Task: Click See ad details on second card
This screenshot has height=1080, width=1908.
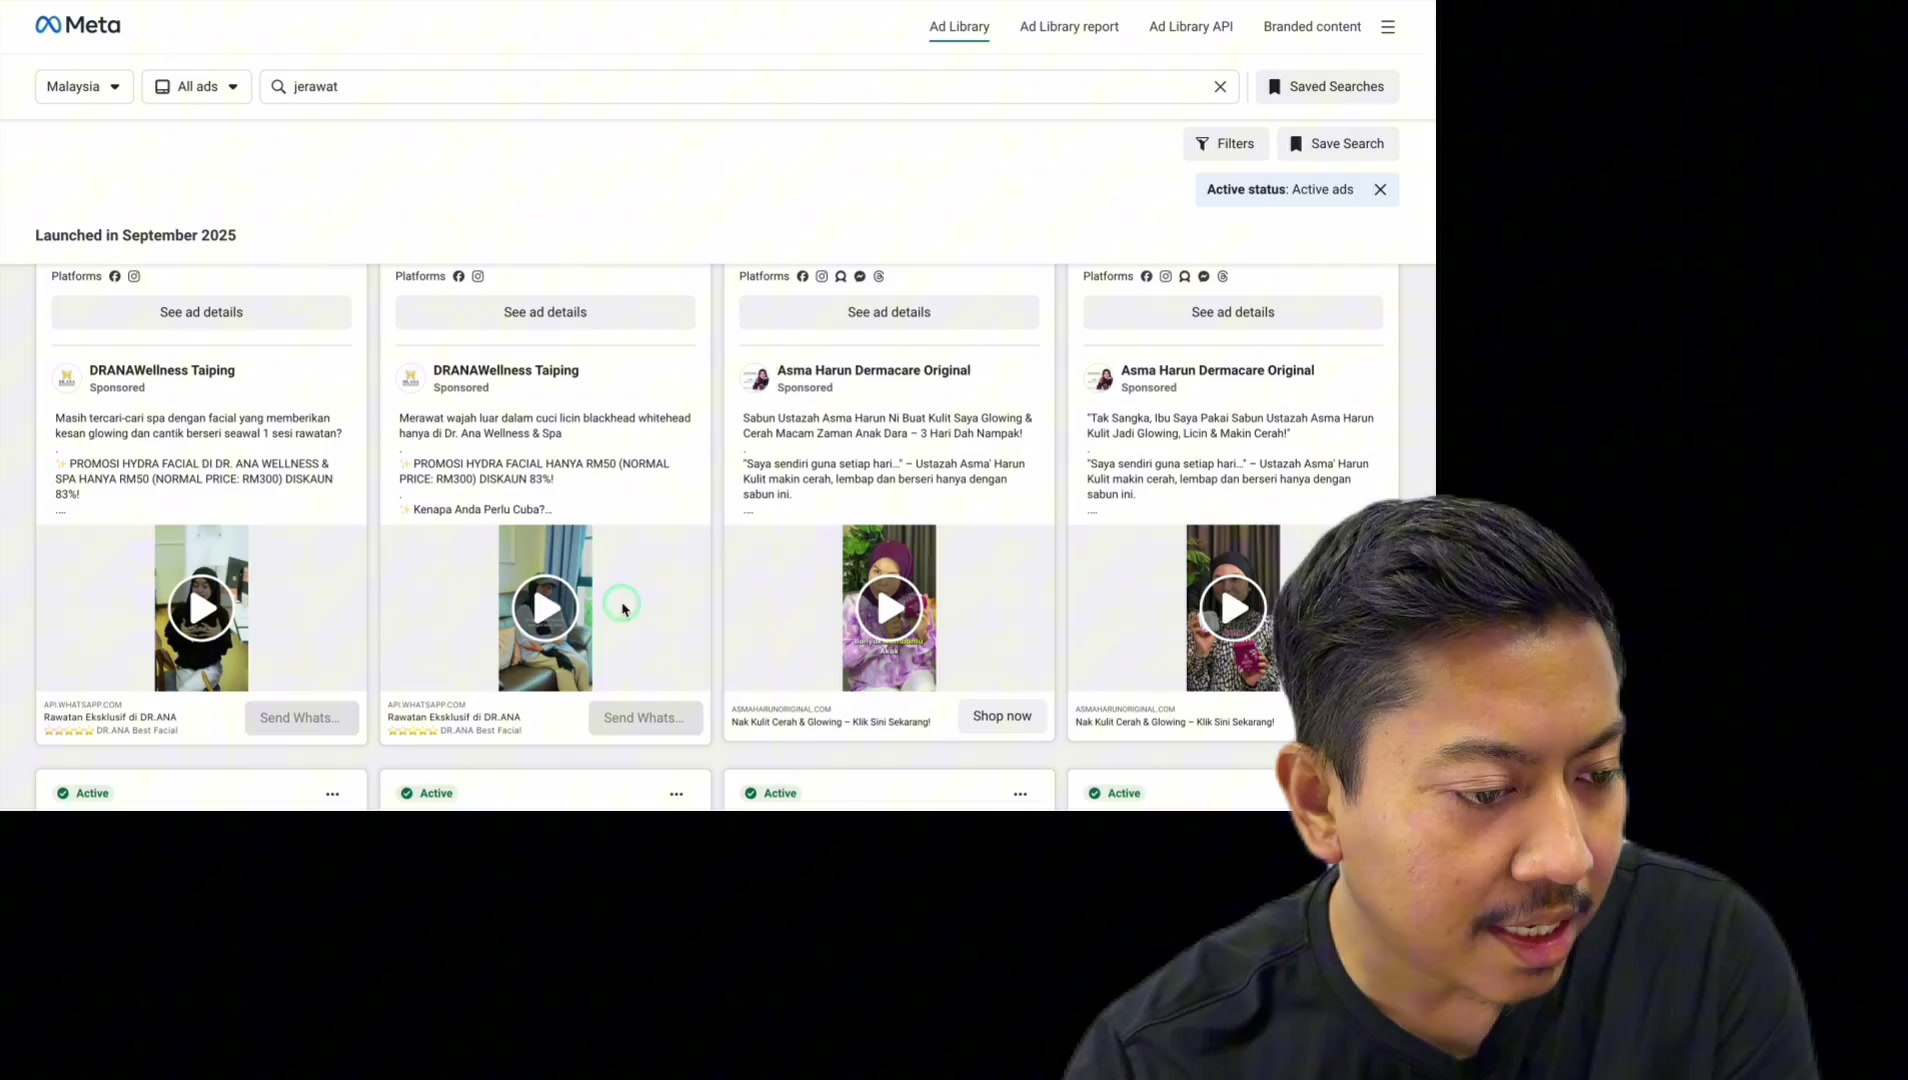Action: [545, 312]
